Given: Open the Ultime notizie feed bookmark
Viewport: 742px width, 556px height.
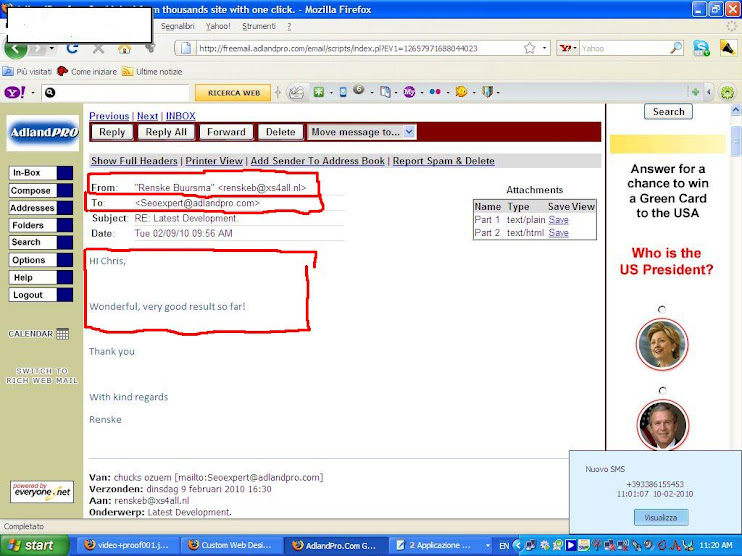Looking at the screenshot, I should pyautogui.click(x=152, y=71).
